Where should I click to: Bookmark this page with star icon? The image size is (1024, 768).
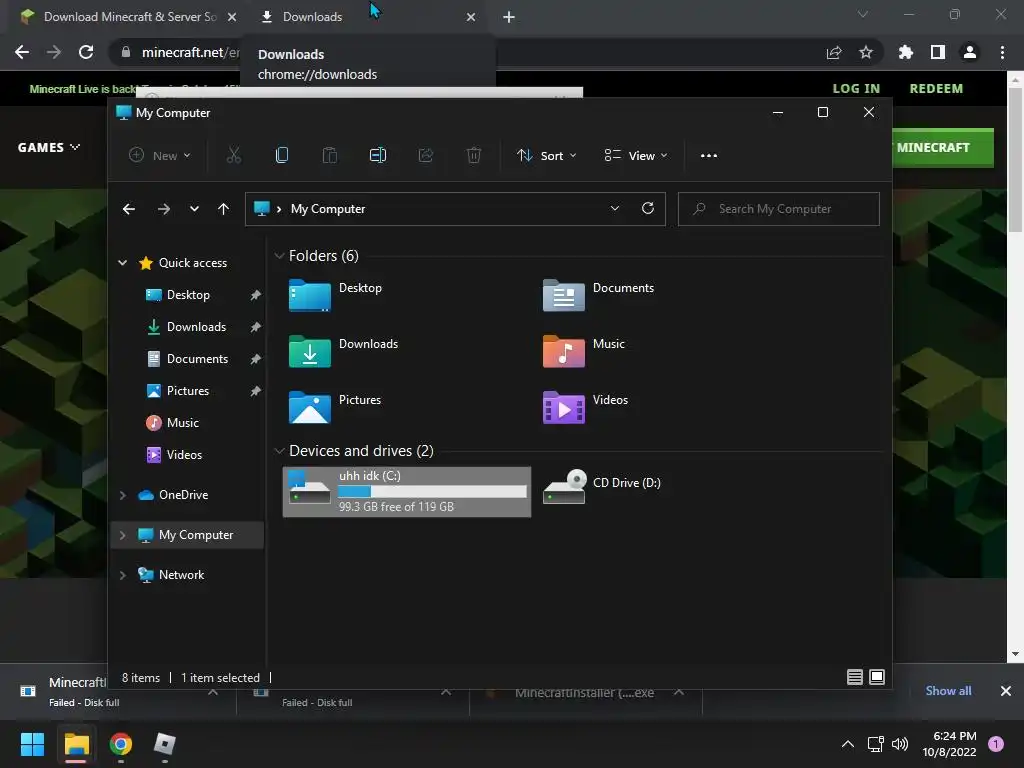point(866,52)
